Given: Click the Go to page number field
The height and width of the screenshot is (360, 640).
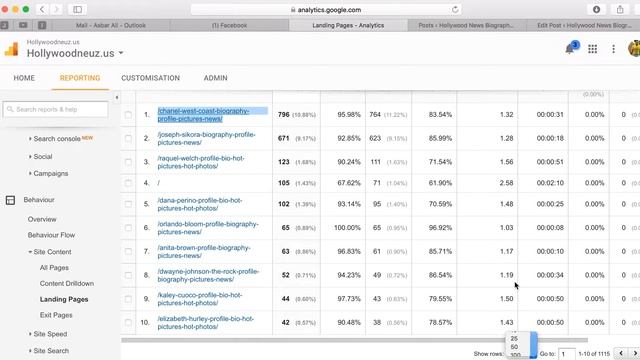Looking at the screenshot, I should coord(567,354).
